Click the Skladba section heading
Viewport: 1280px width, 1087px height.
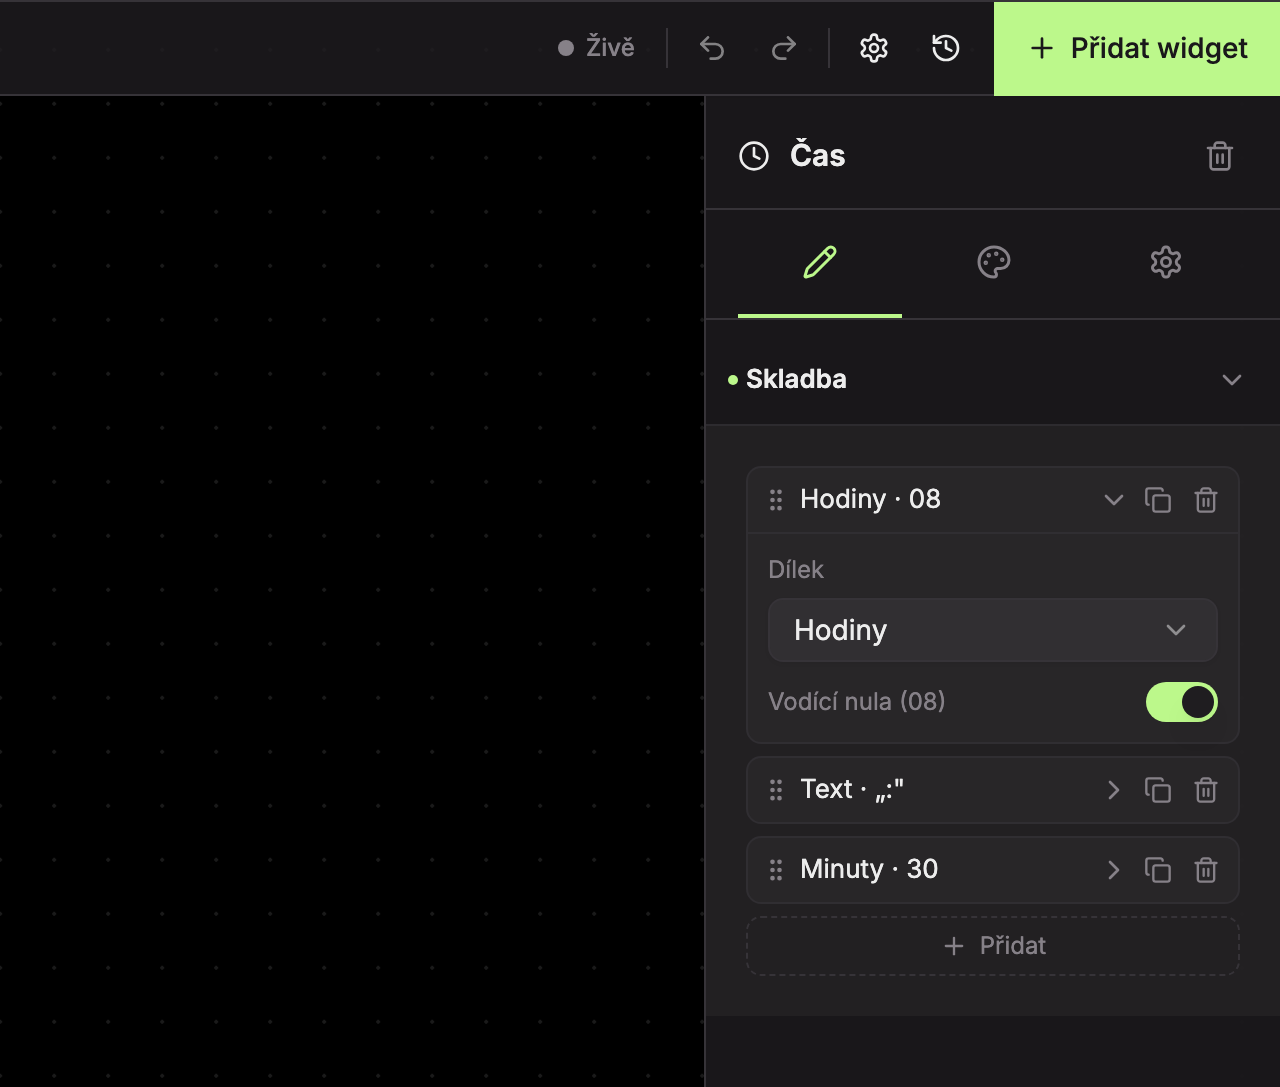click(796, 379)
